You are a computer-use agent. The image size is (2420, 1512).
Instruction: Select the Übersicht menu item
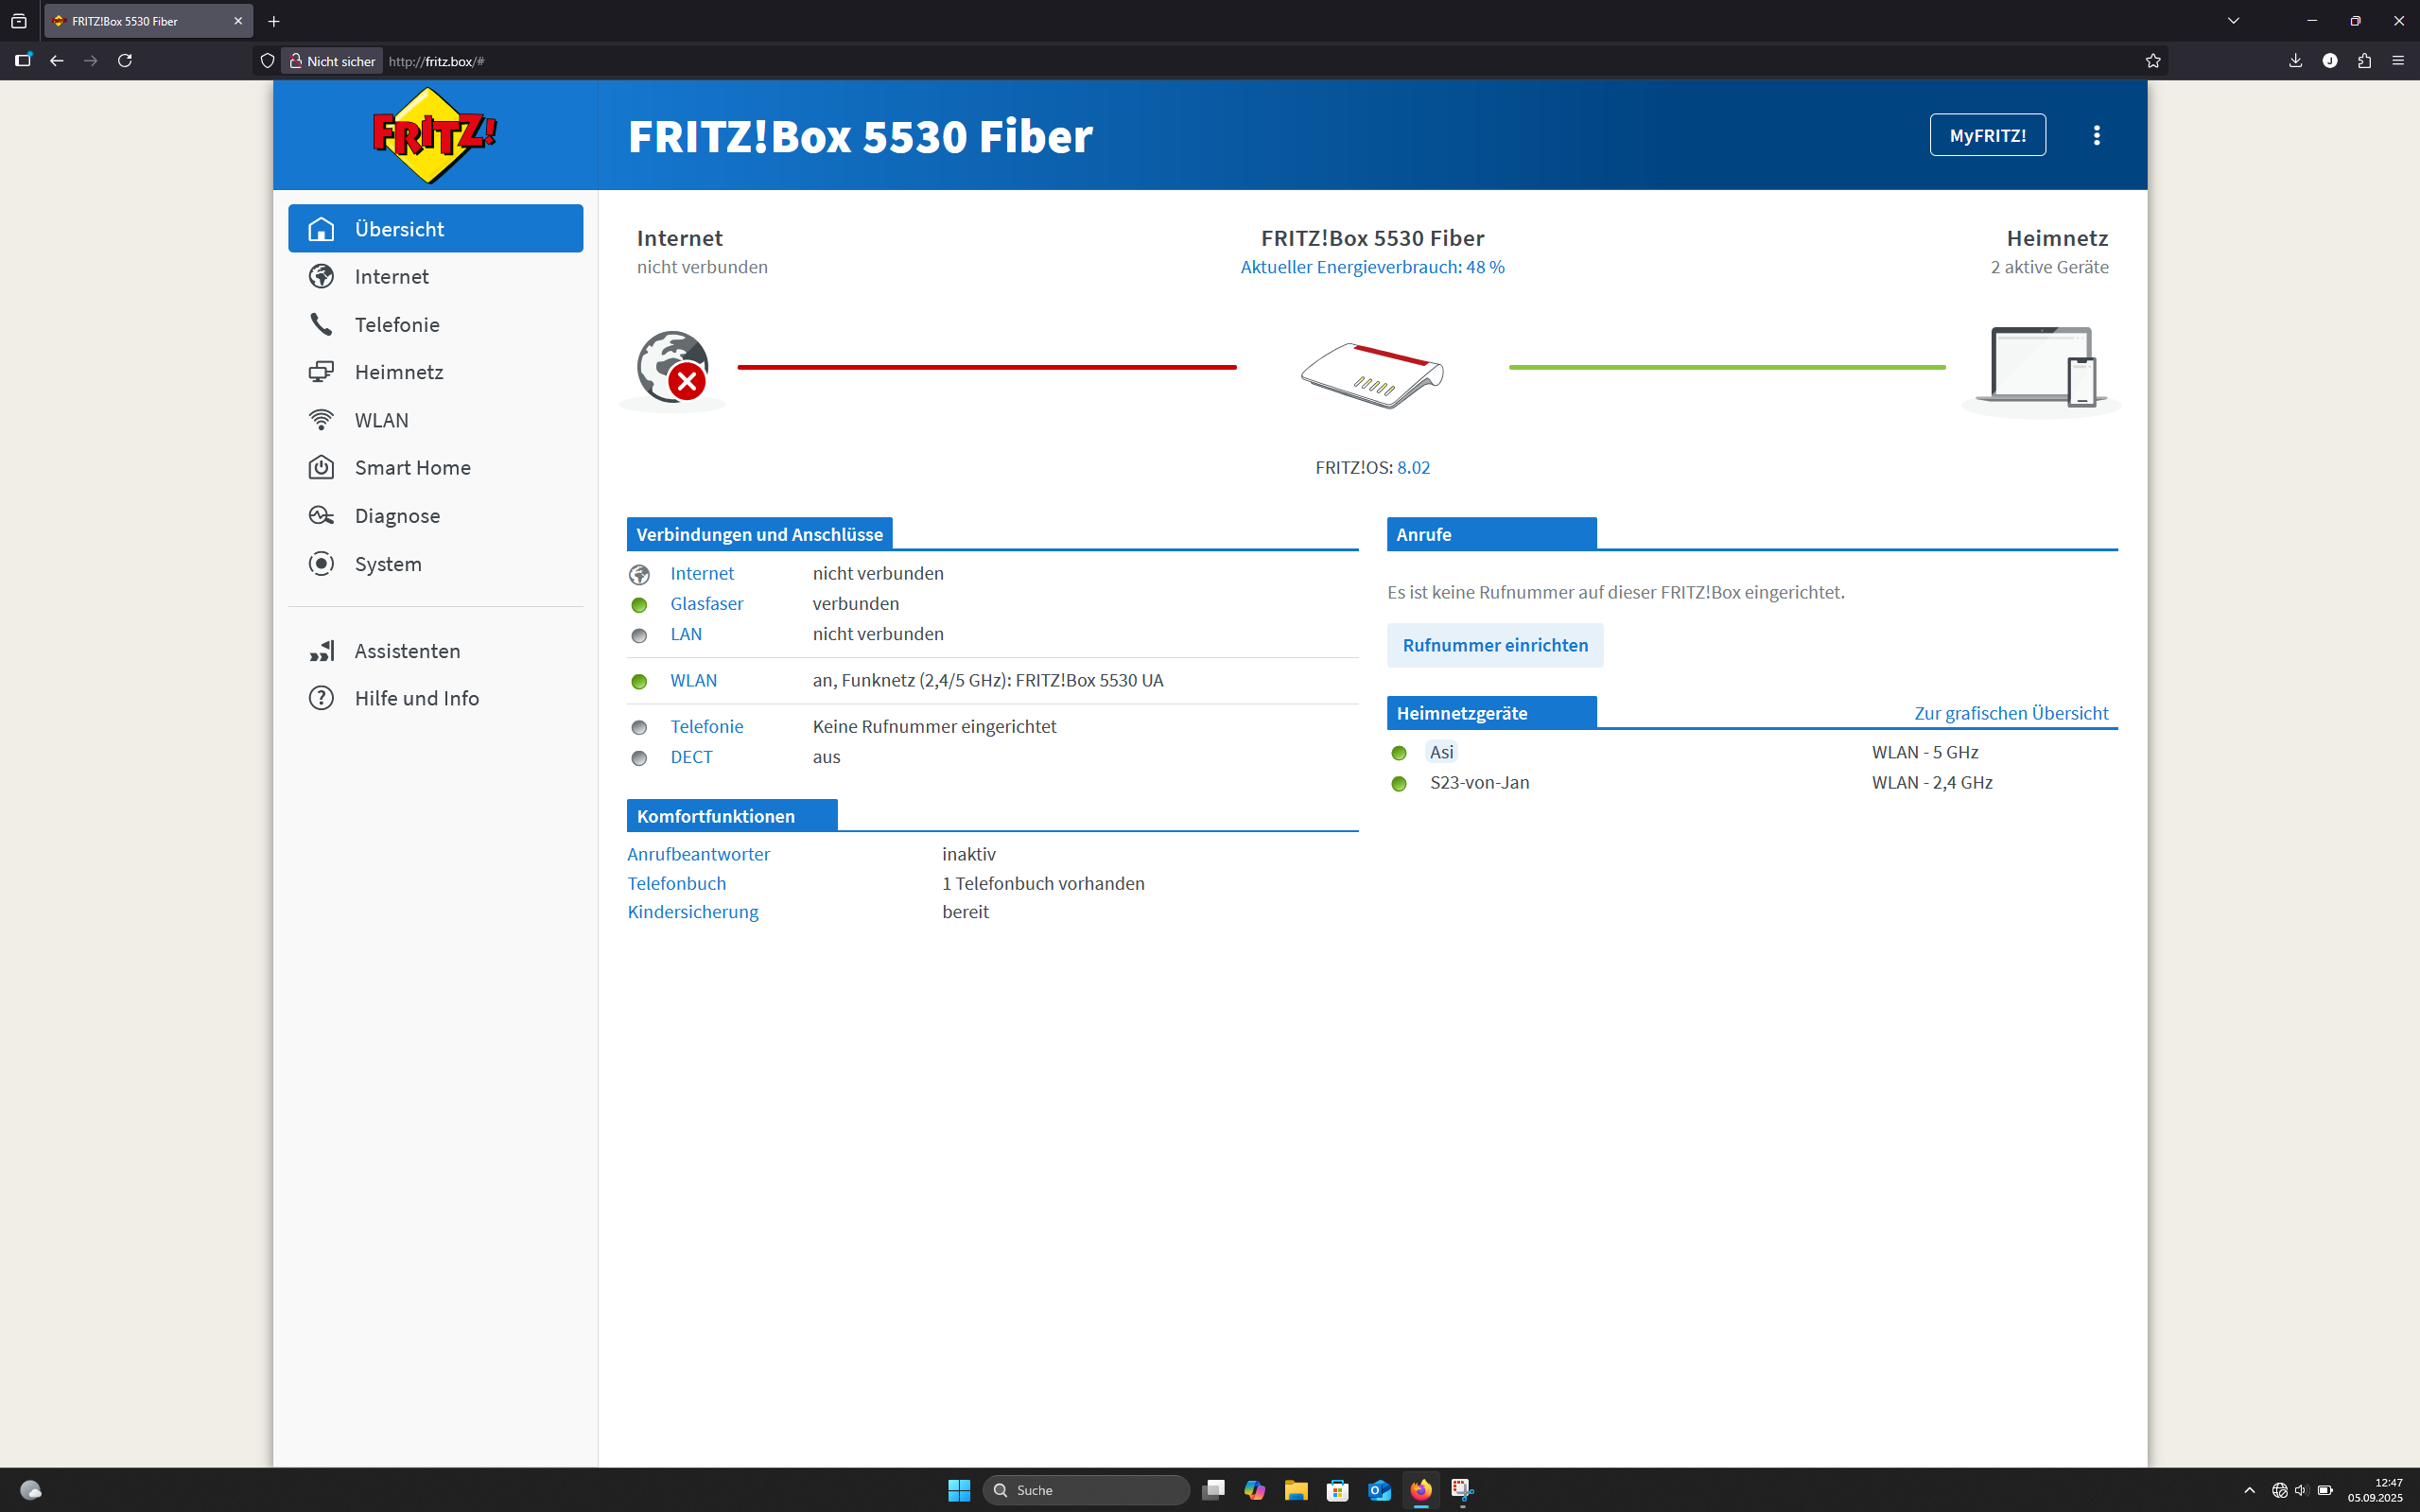coord(436,229)
